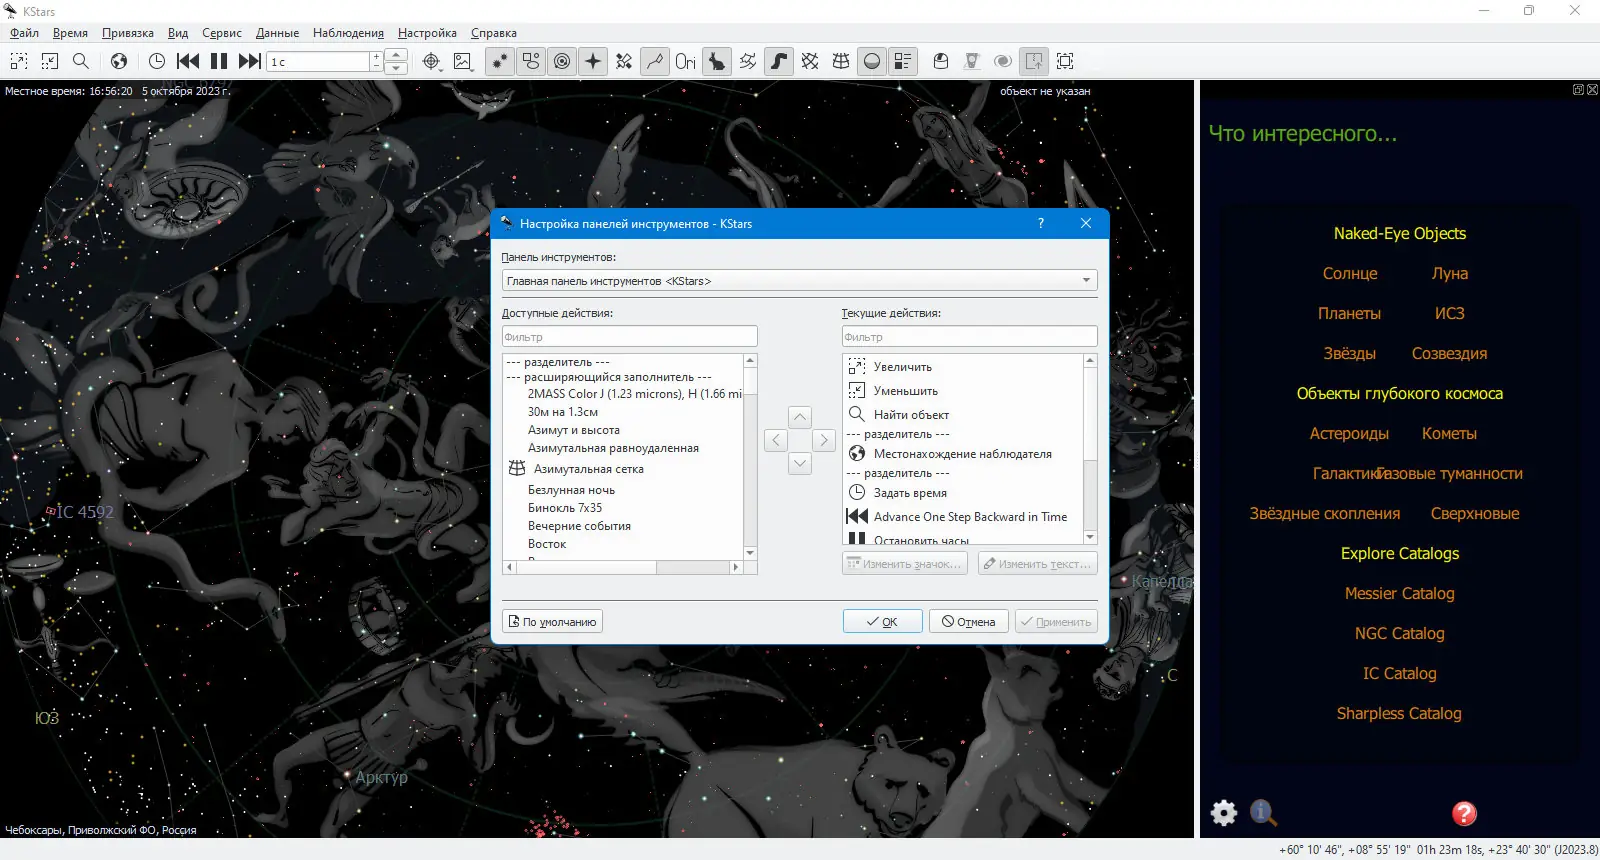Toggle satellites display in toolbar

pos(624,61)
